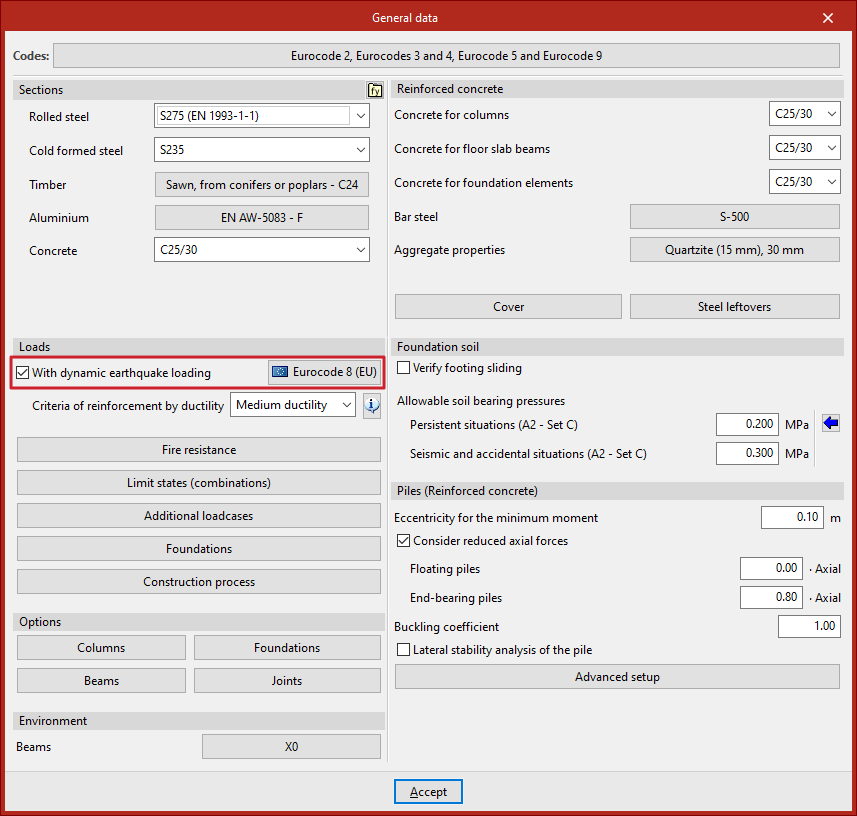Click the info icon beside Medium ductility

click(372, 406)
